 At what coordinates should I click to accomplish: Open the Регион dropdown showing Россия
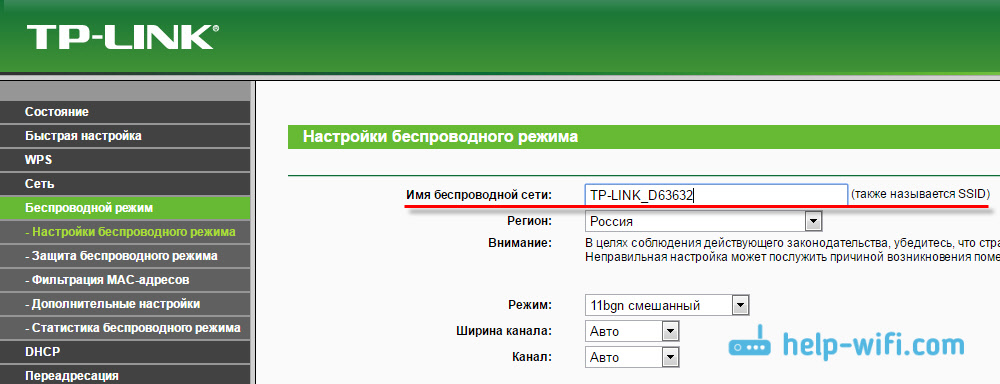703,222
